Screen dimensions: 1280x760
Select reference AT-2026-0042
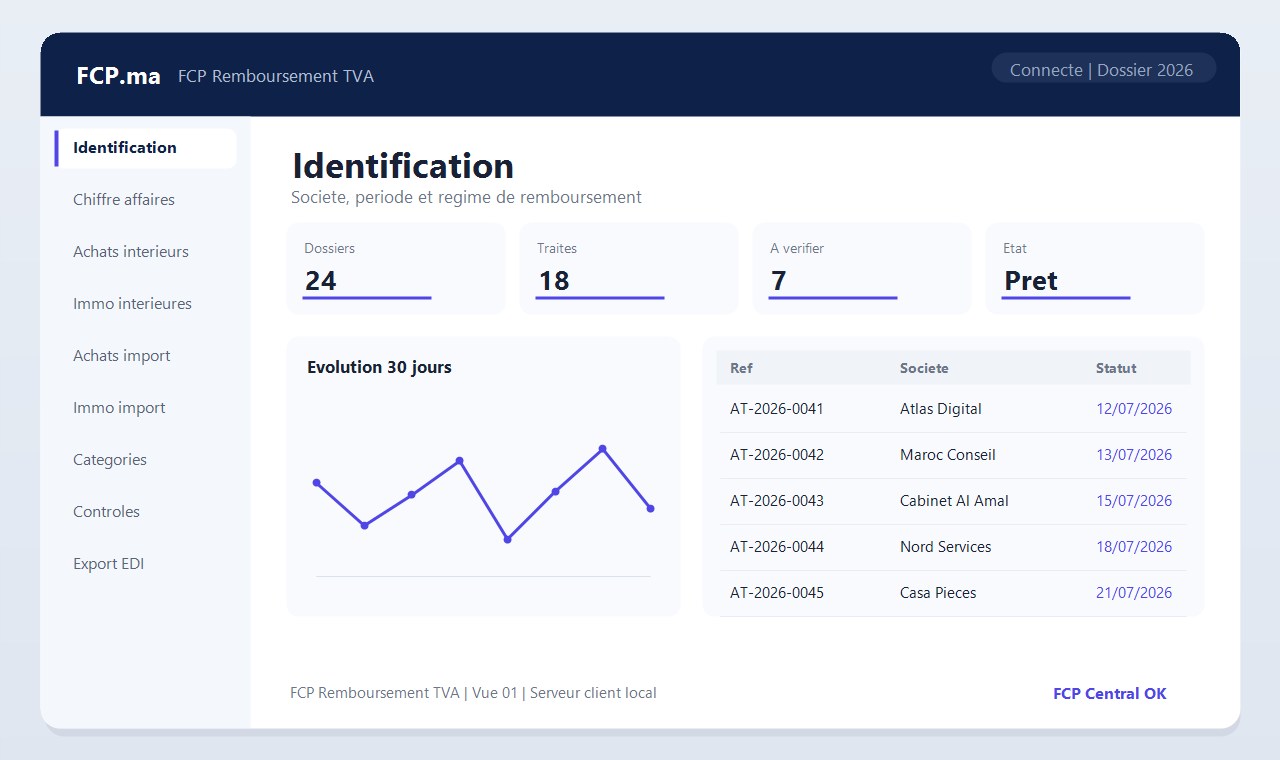coord(777,455)
